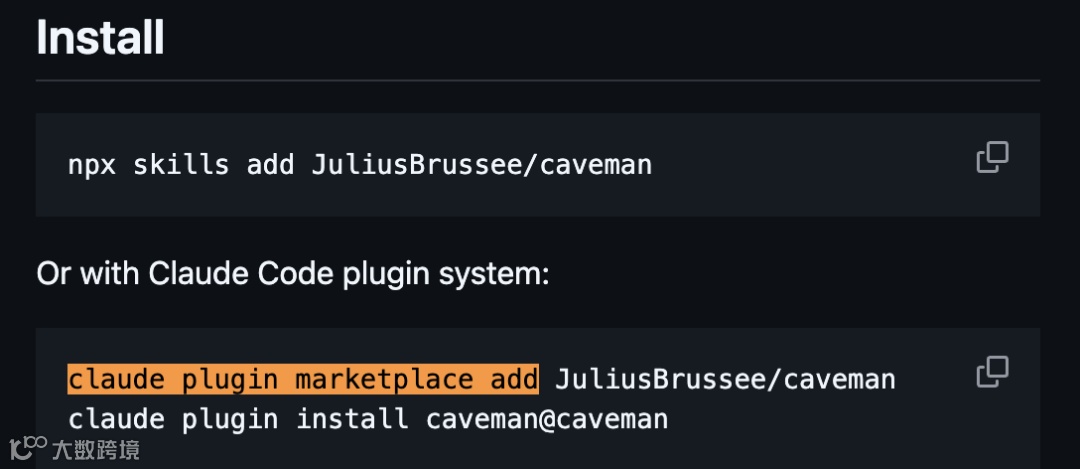Click the Install section heading
The image size is (1080, 469).
tap(100, 37)
